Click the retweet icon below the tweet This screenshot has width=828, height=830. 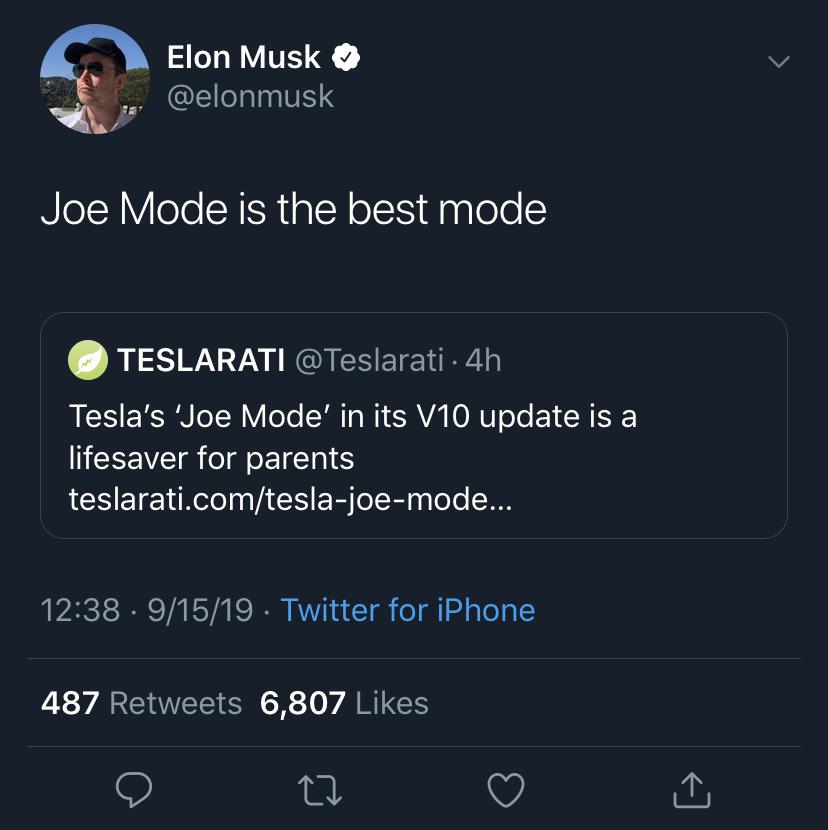[320, 791]
